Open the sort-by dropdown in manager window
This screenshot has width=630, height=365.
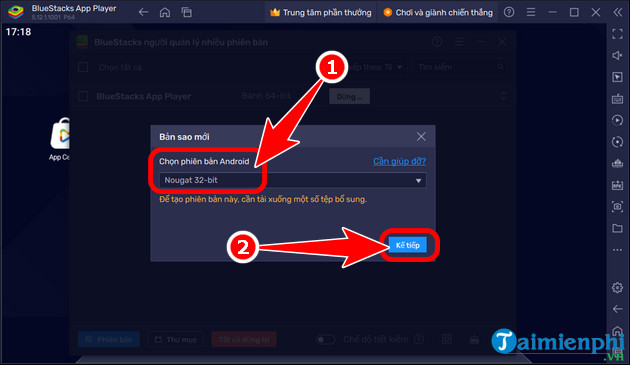tap(374, 67)
